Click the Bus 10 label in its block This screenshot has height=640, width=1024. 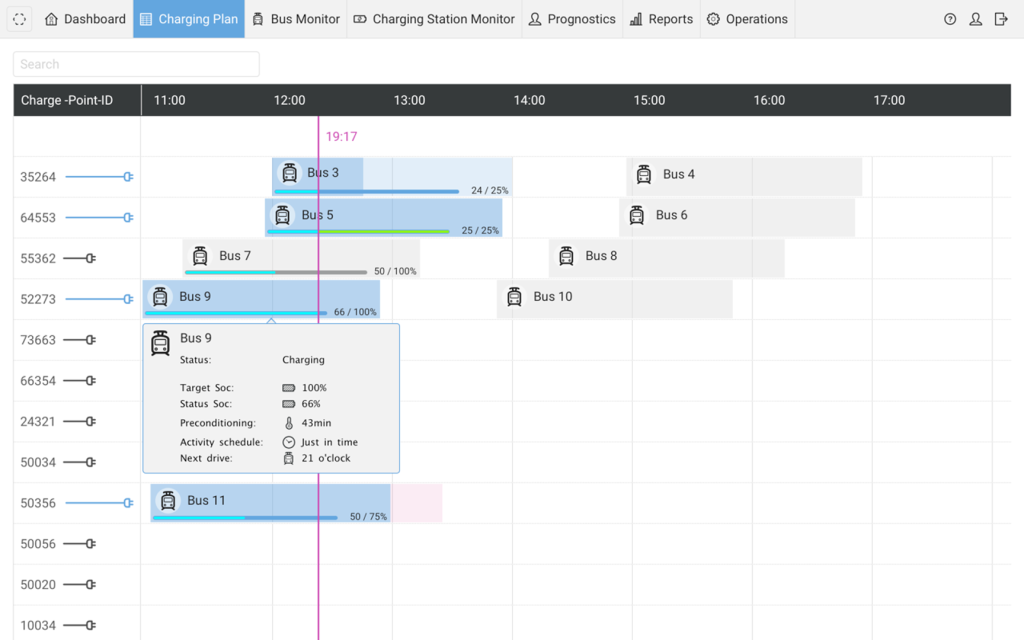pos(552,296)
